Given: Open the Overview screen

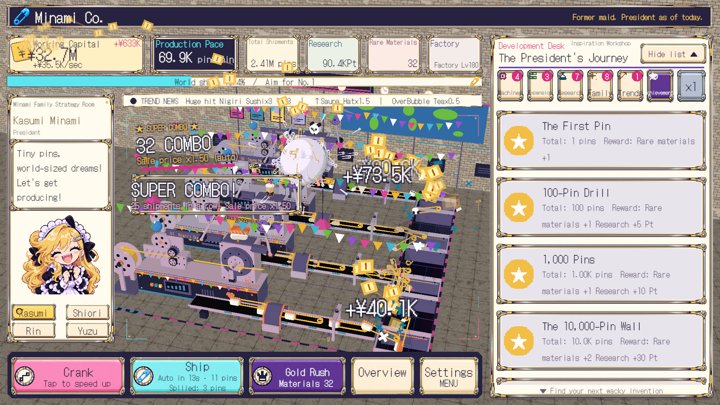Looking at the screenshot, I should [382, 376].
